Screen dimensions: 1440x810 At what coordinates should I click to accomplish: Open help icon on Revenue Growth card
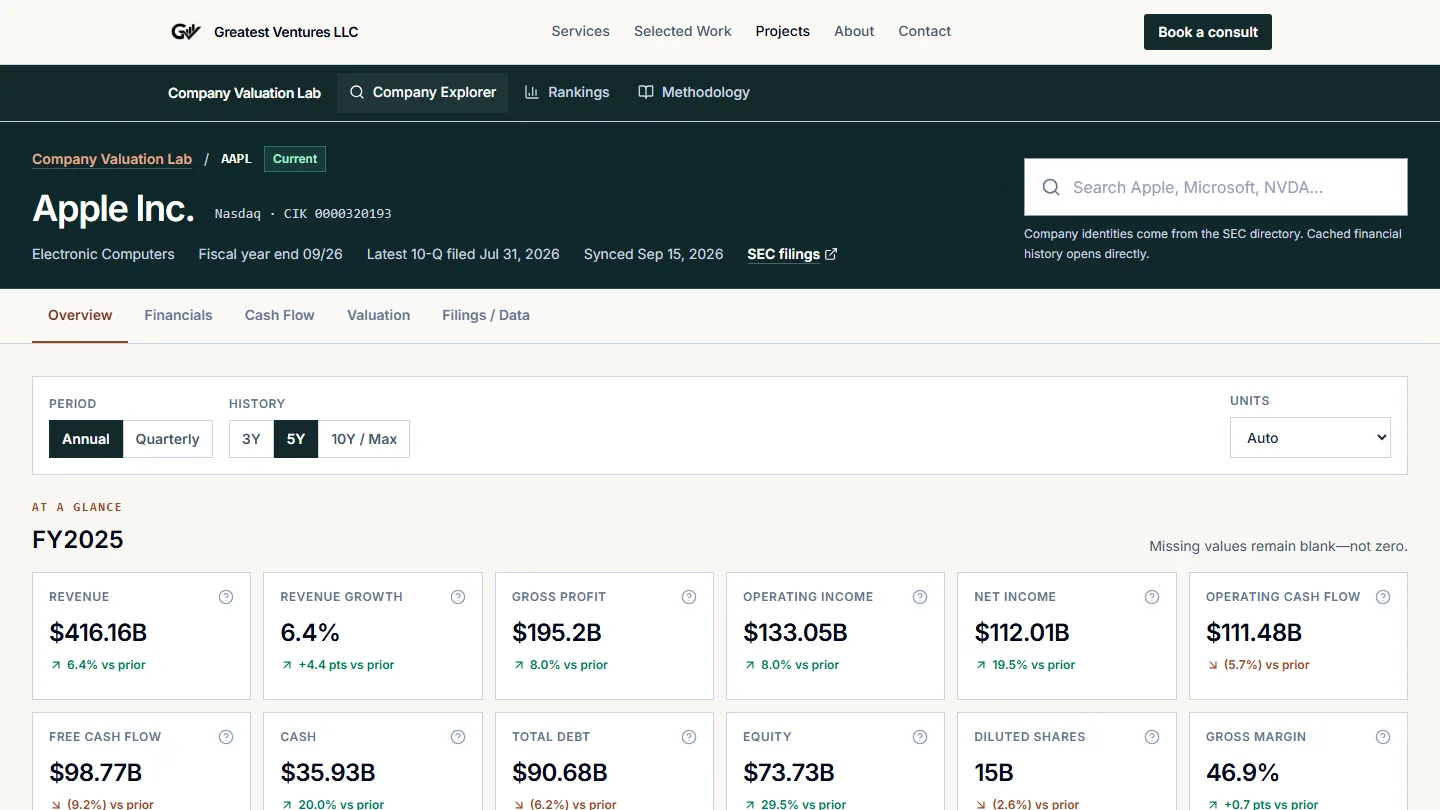458,597
